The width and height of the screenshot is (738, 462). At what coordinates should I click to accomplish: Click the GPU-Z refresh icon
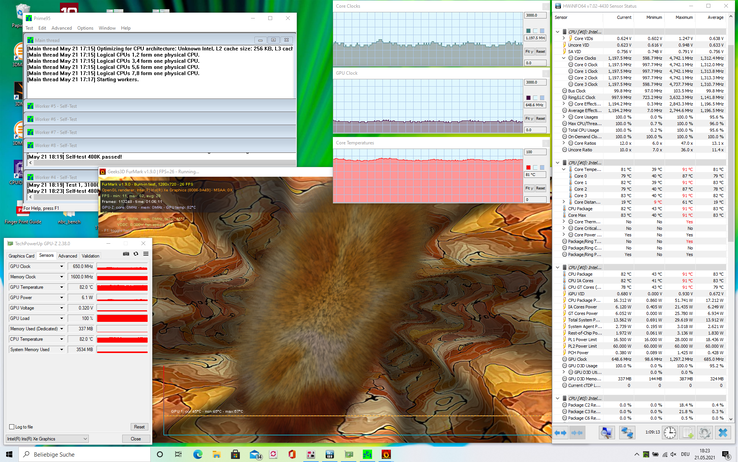pos(135,254)
